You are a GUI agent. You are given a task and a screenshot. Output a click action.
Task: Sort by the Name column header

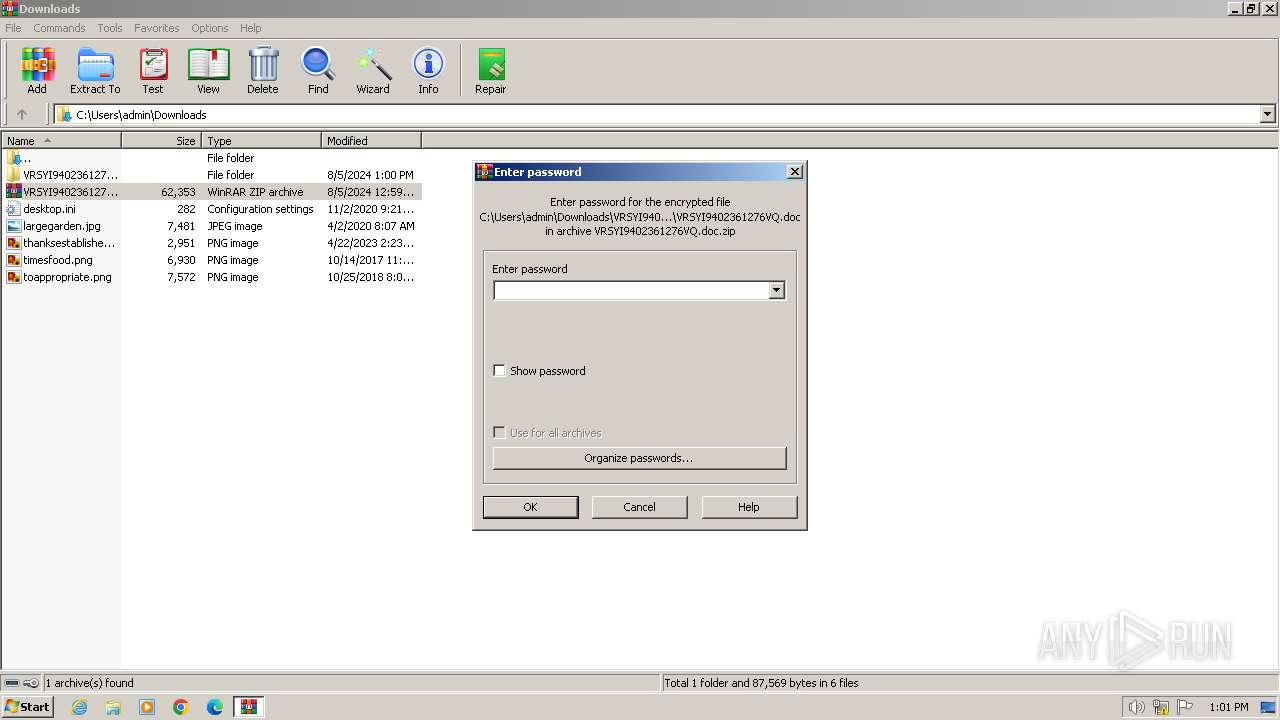(x=61, y=141)
